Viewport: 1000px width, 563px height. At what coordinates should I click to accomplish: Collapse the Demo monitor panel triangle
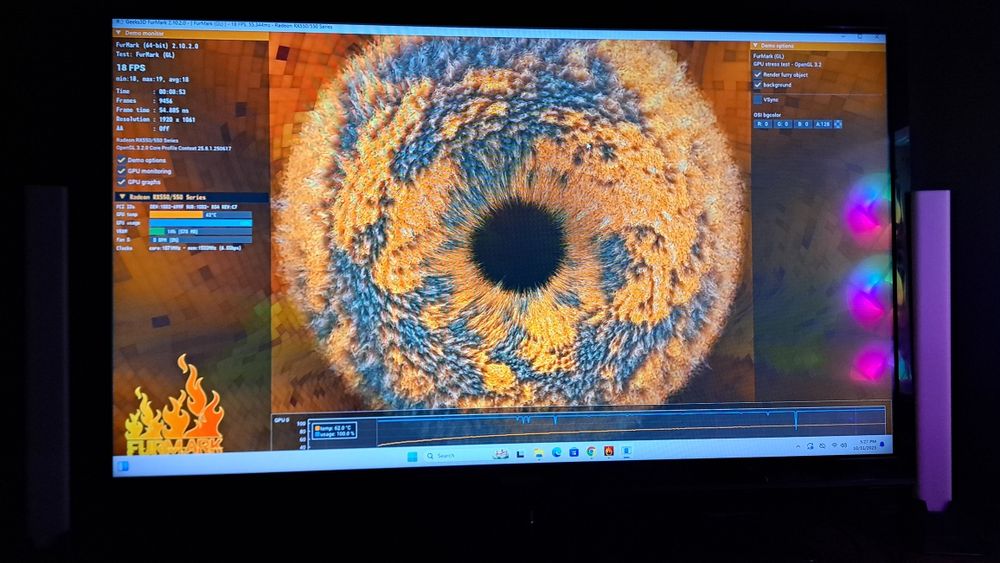point(119,33)
